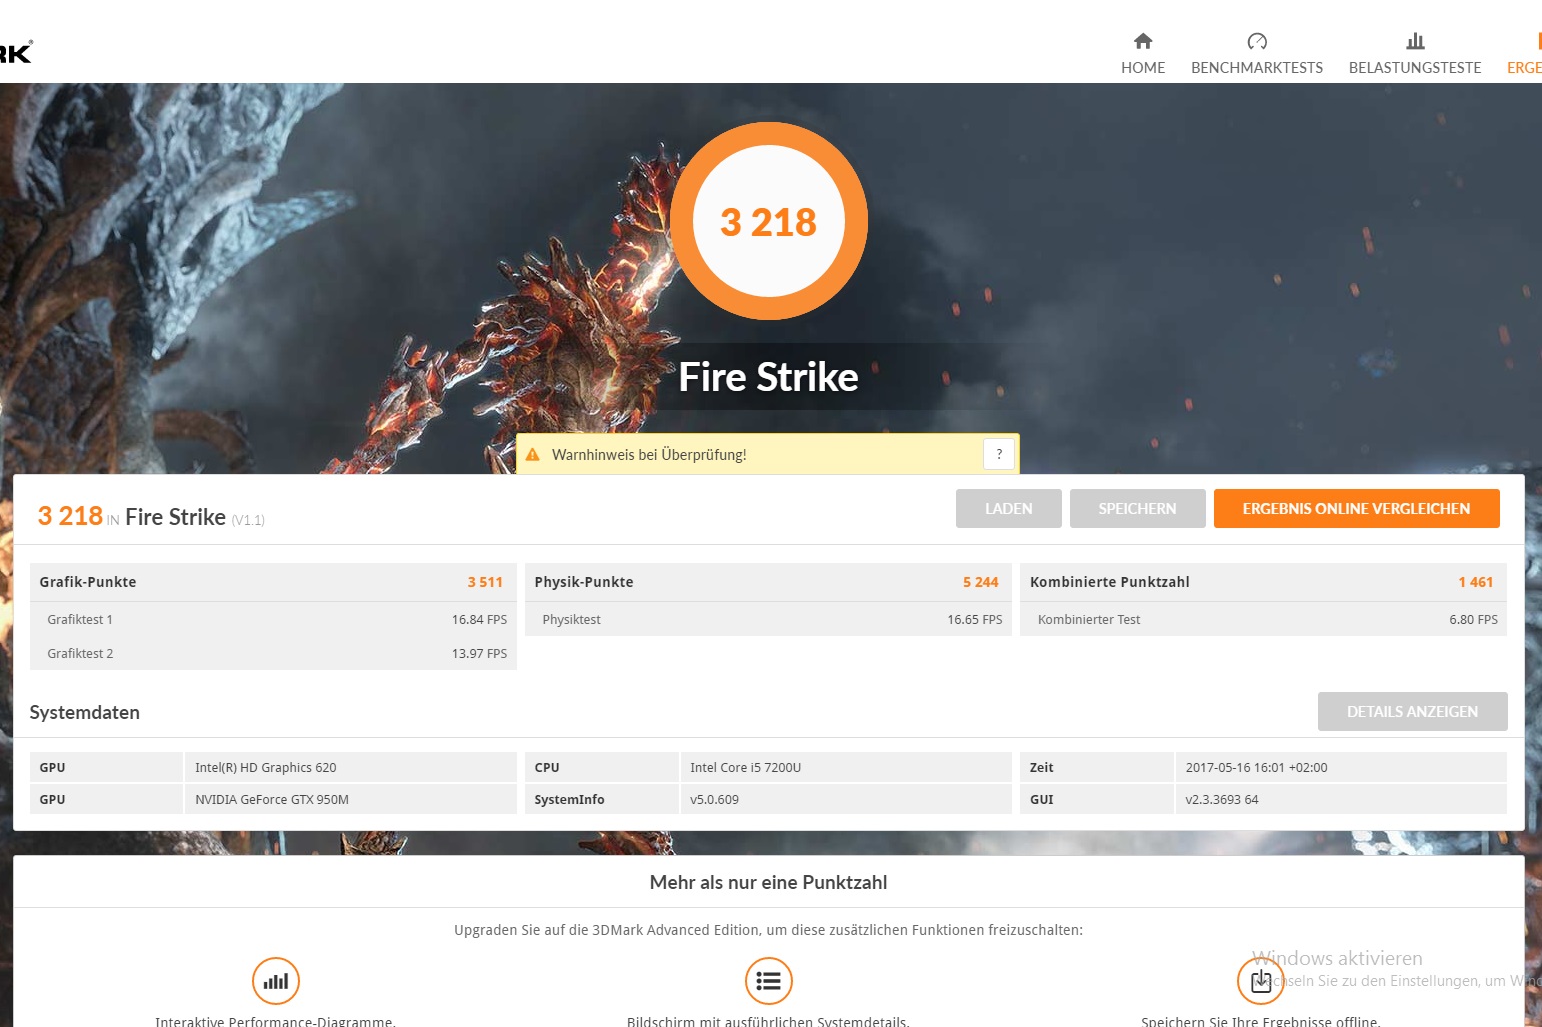This screenshot has width=1542, height=1027.
Task: Click the save results offline icon
Action: pos(1261,981)
